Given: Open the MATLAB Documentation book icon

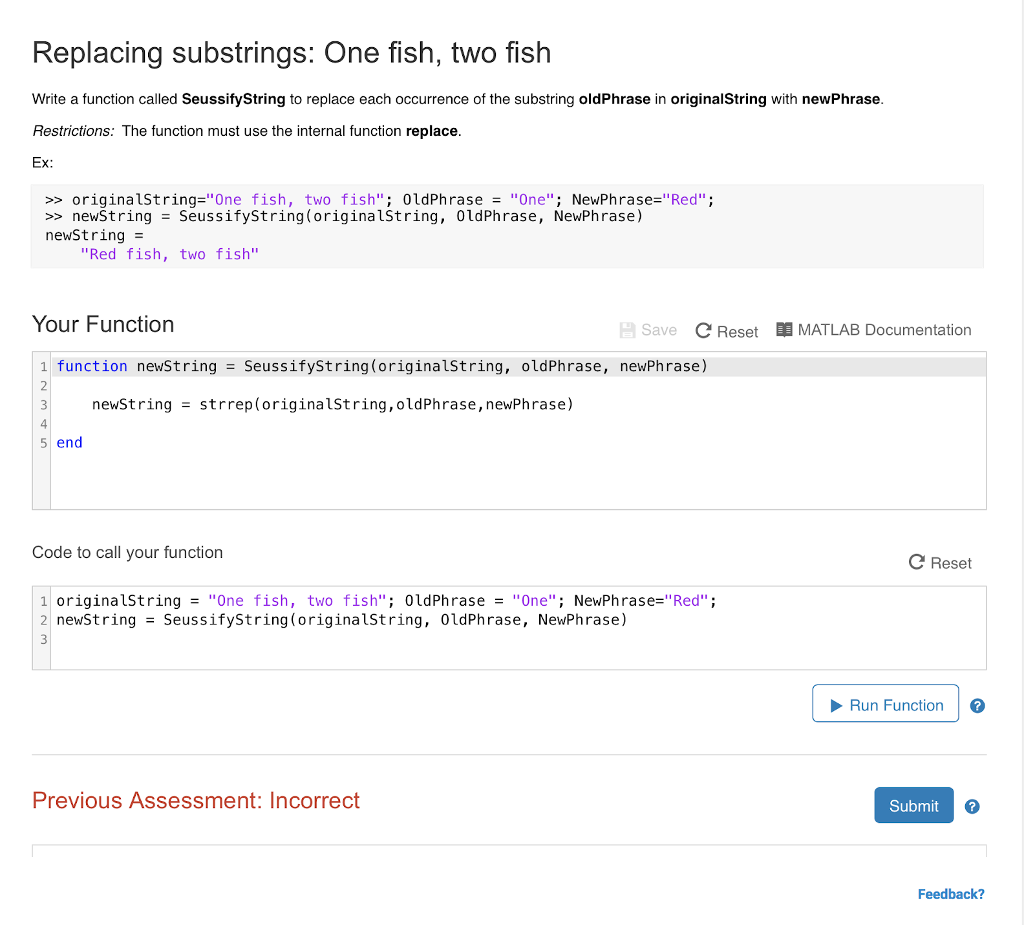Looking at the screenshot, I should tap(785, 330).
